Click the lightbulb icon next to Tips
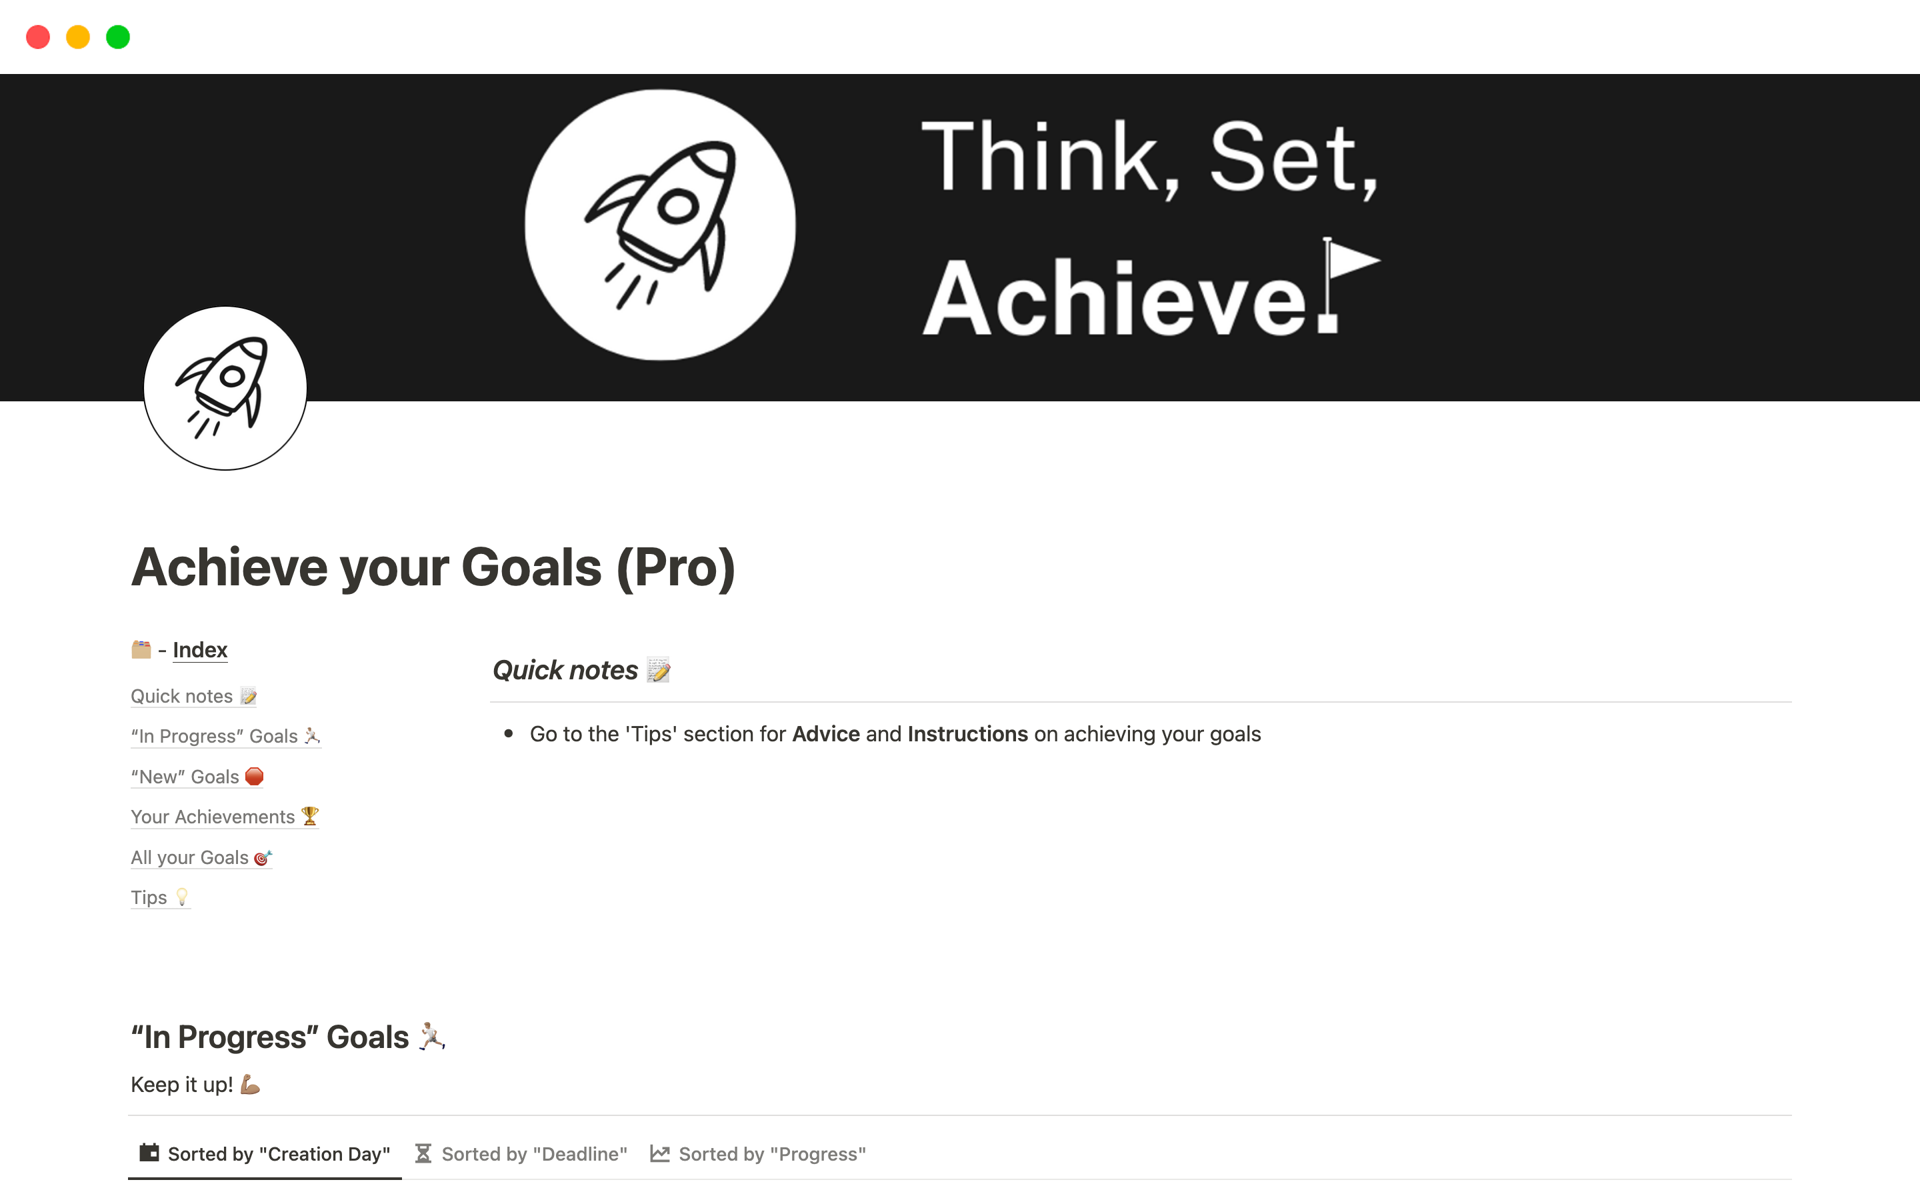The image size is (1920, 1200). point(178,897)
